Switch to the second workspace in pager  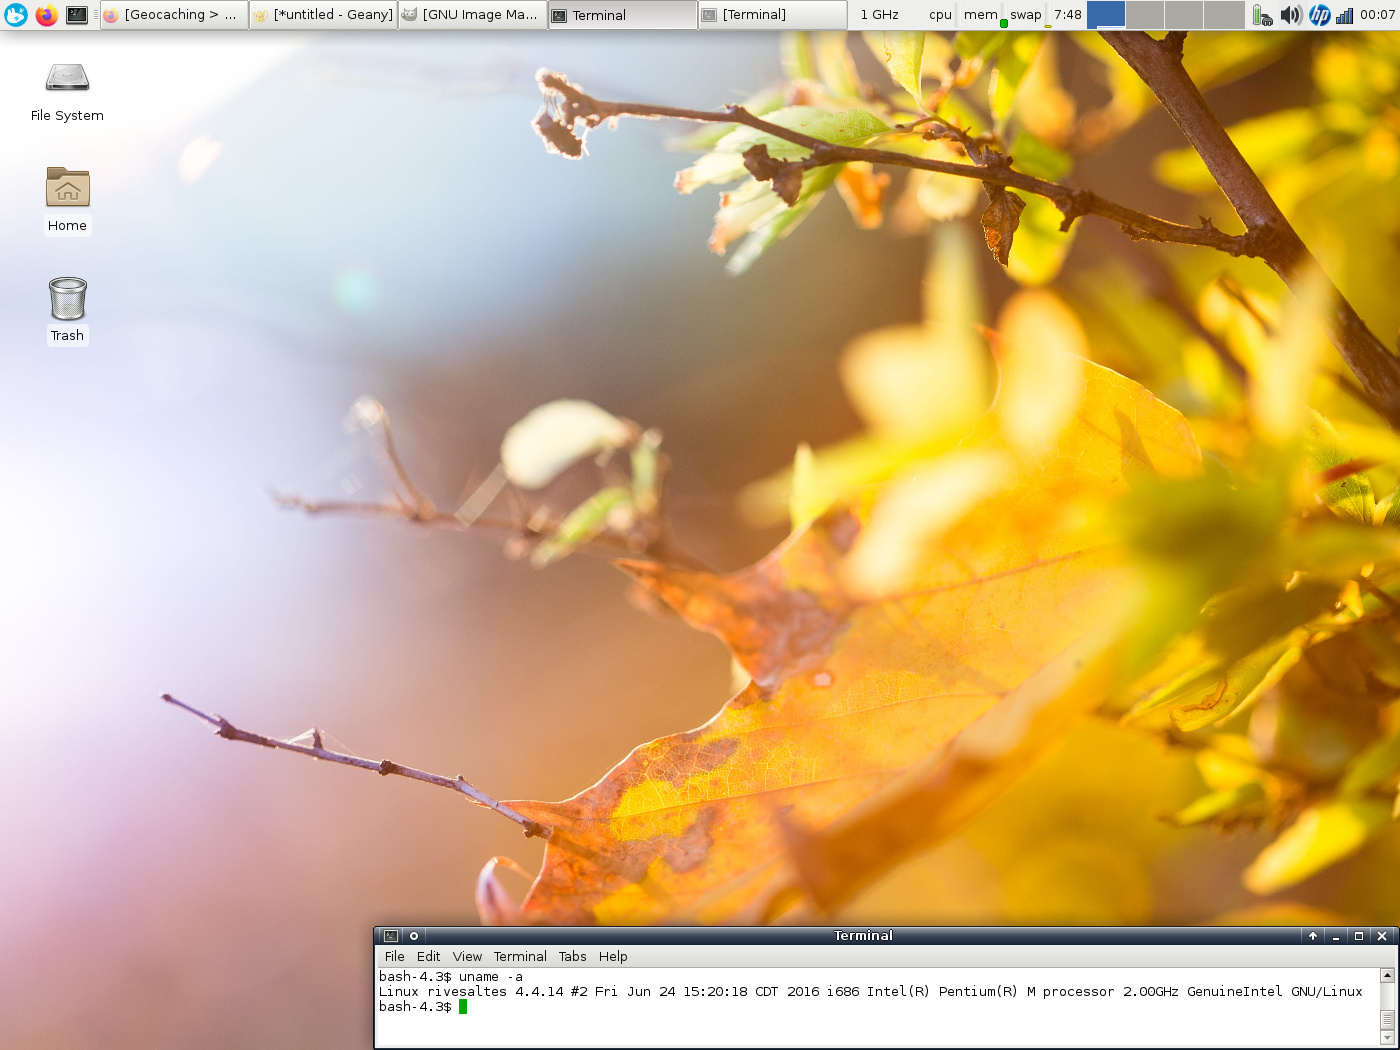(1145, 15)
